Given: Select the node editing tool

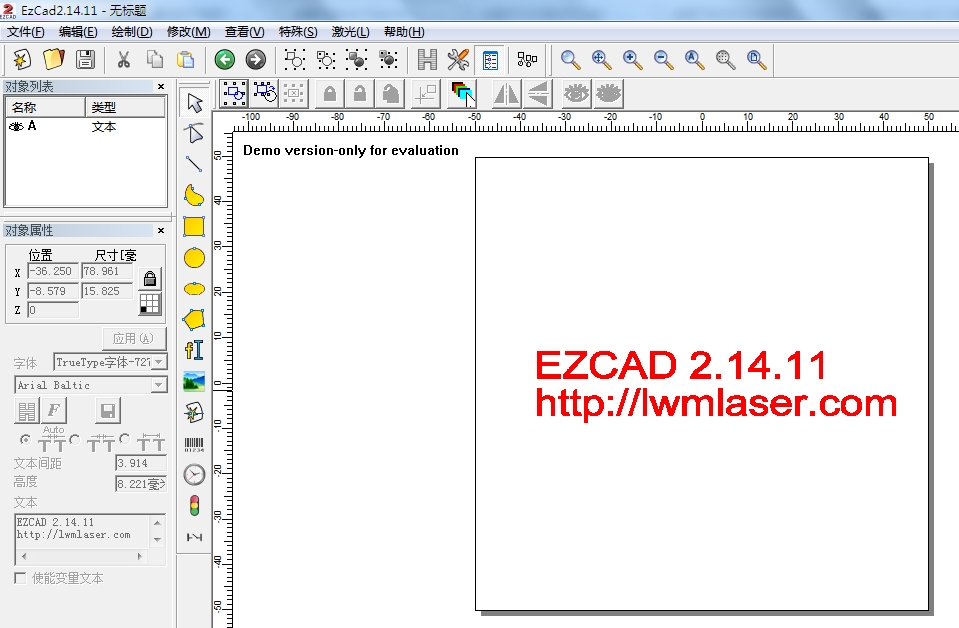Looking at the screenshot, I should 194,133.
